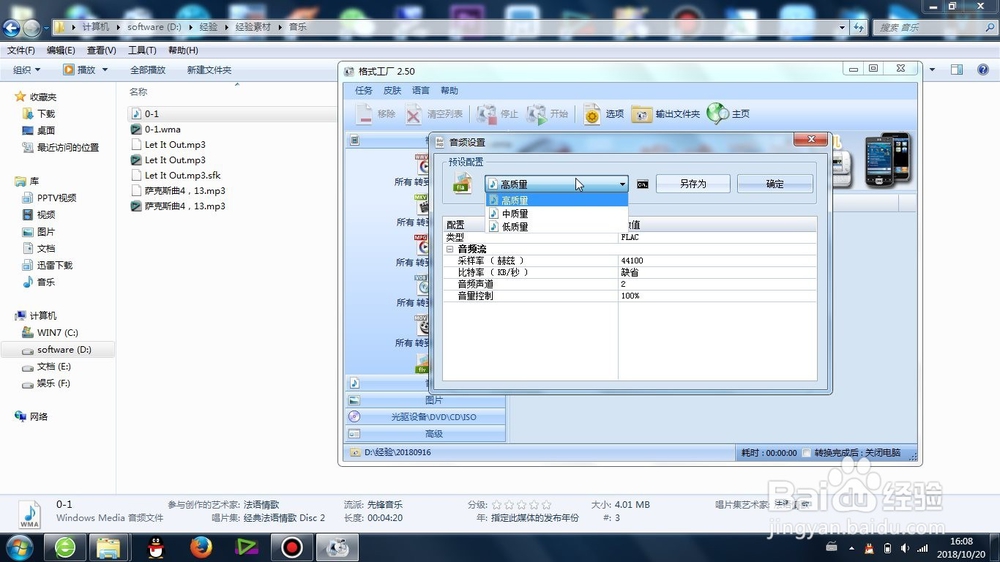Viewport: 1000px width, 562px height.
Task: Select the 音量控制 value 100%
Action: (717, 296)
